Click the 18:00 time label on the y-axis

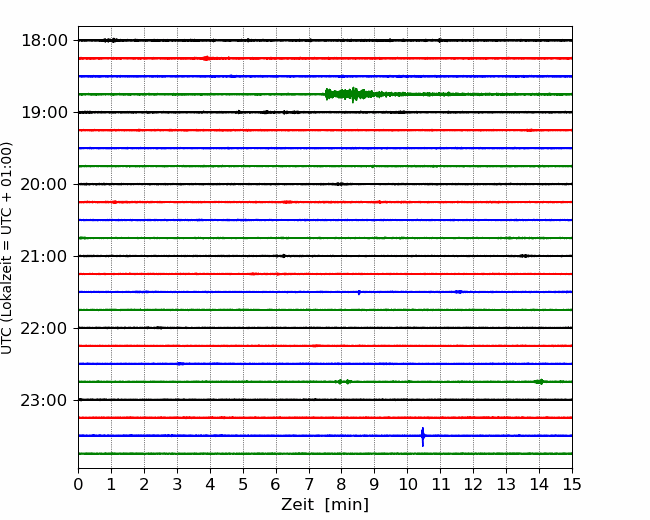(x=44, y=41)
